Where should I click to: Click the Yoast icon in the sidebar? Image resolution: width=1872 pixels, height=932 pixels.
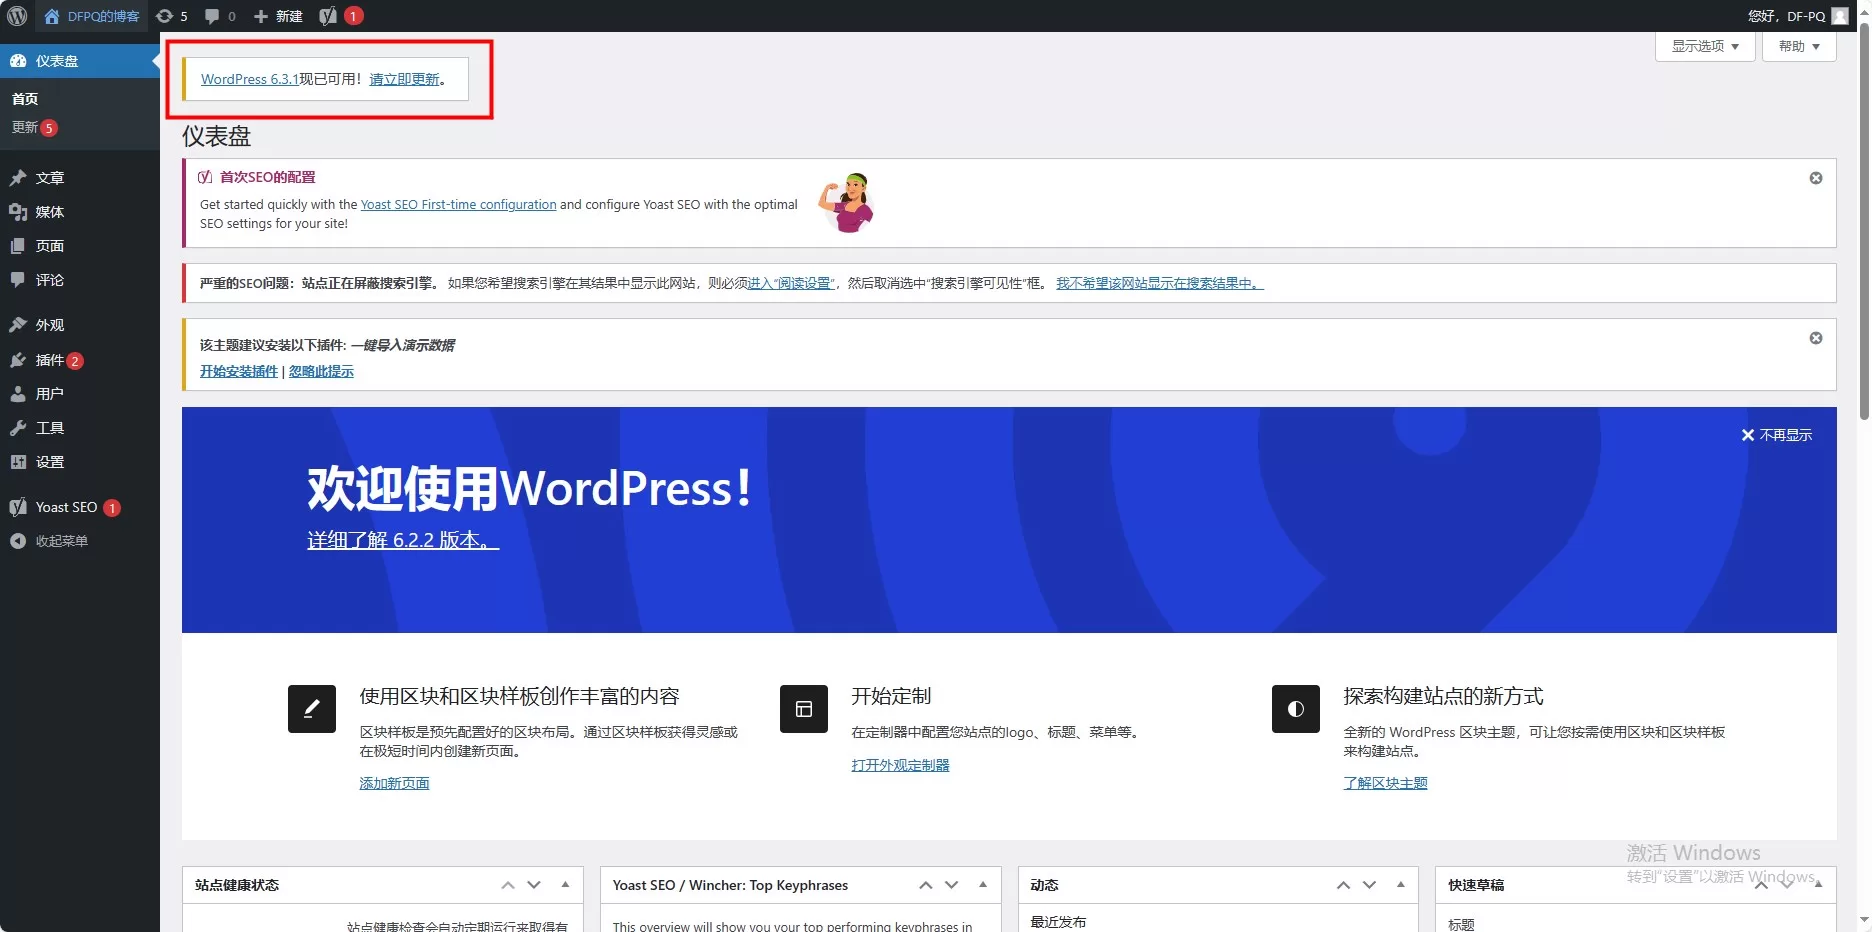(18, 507)
